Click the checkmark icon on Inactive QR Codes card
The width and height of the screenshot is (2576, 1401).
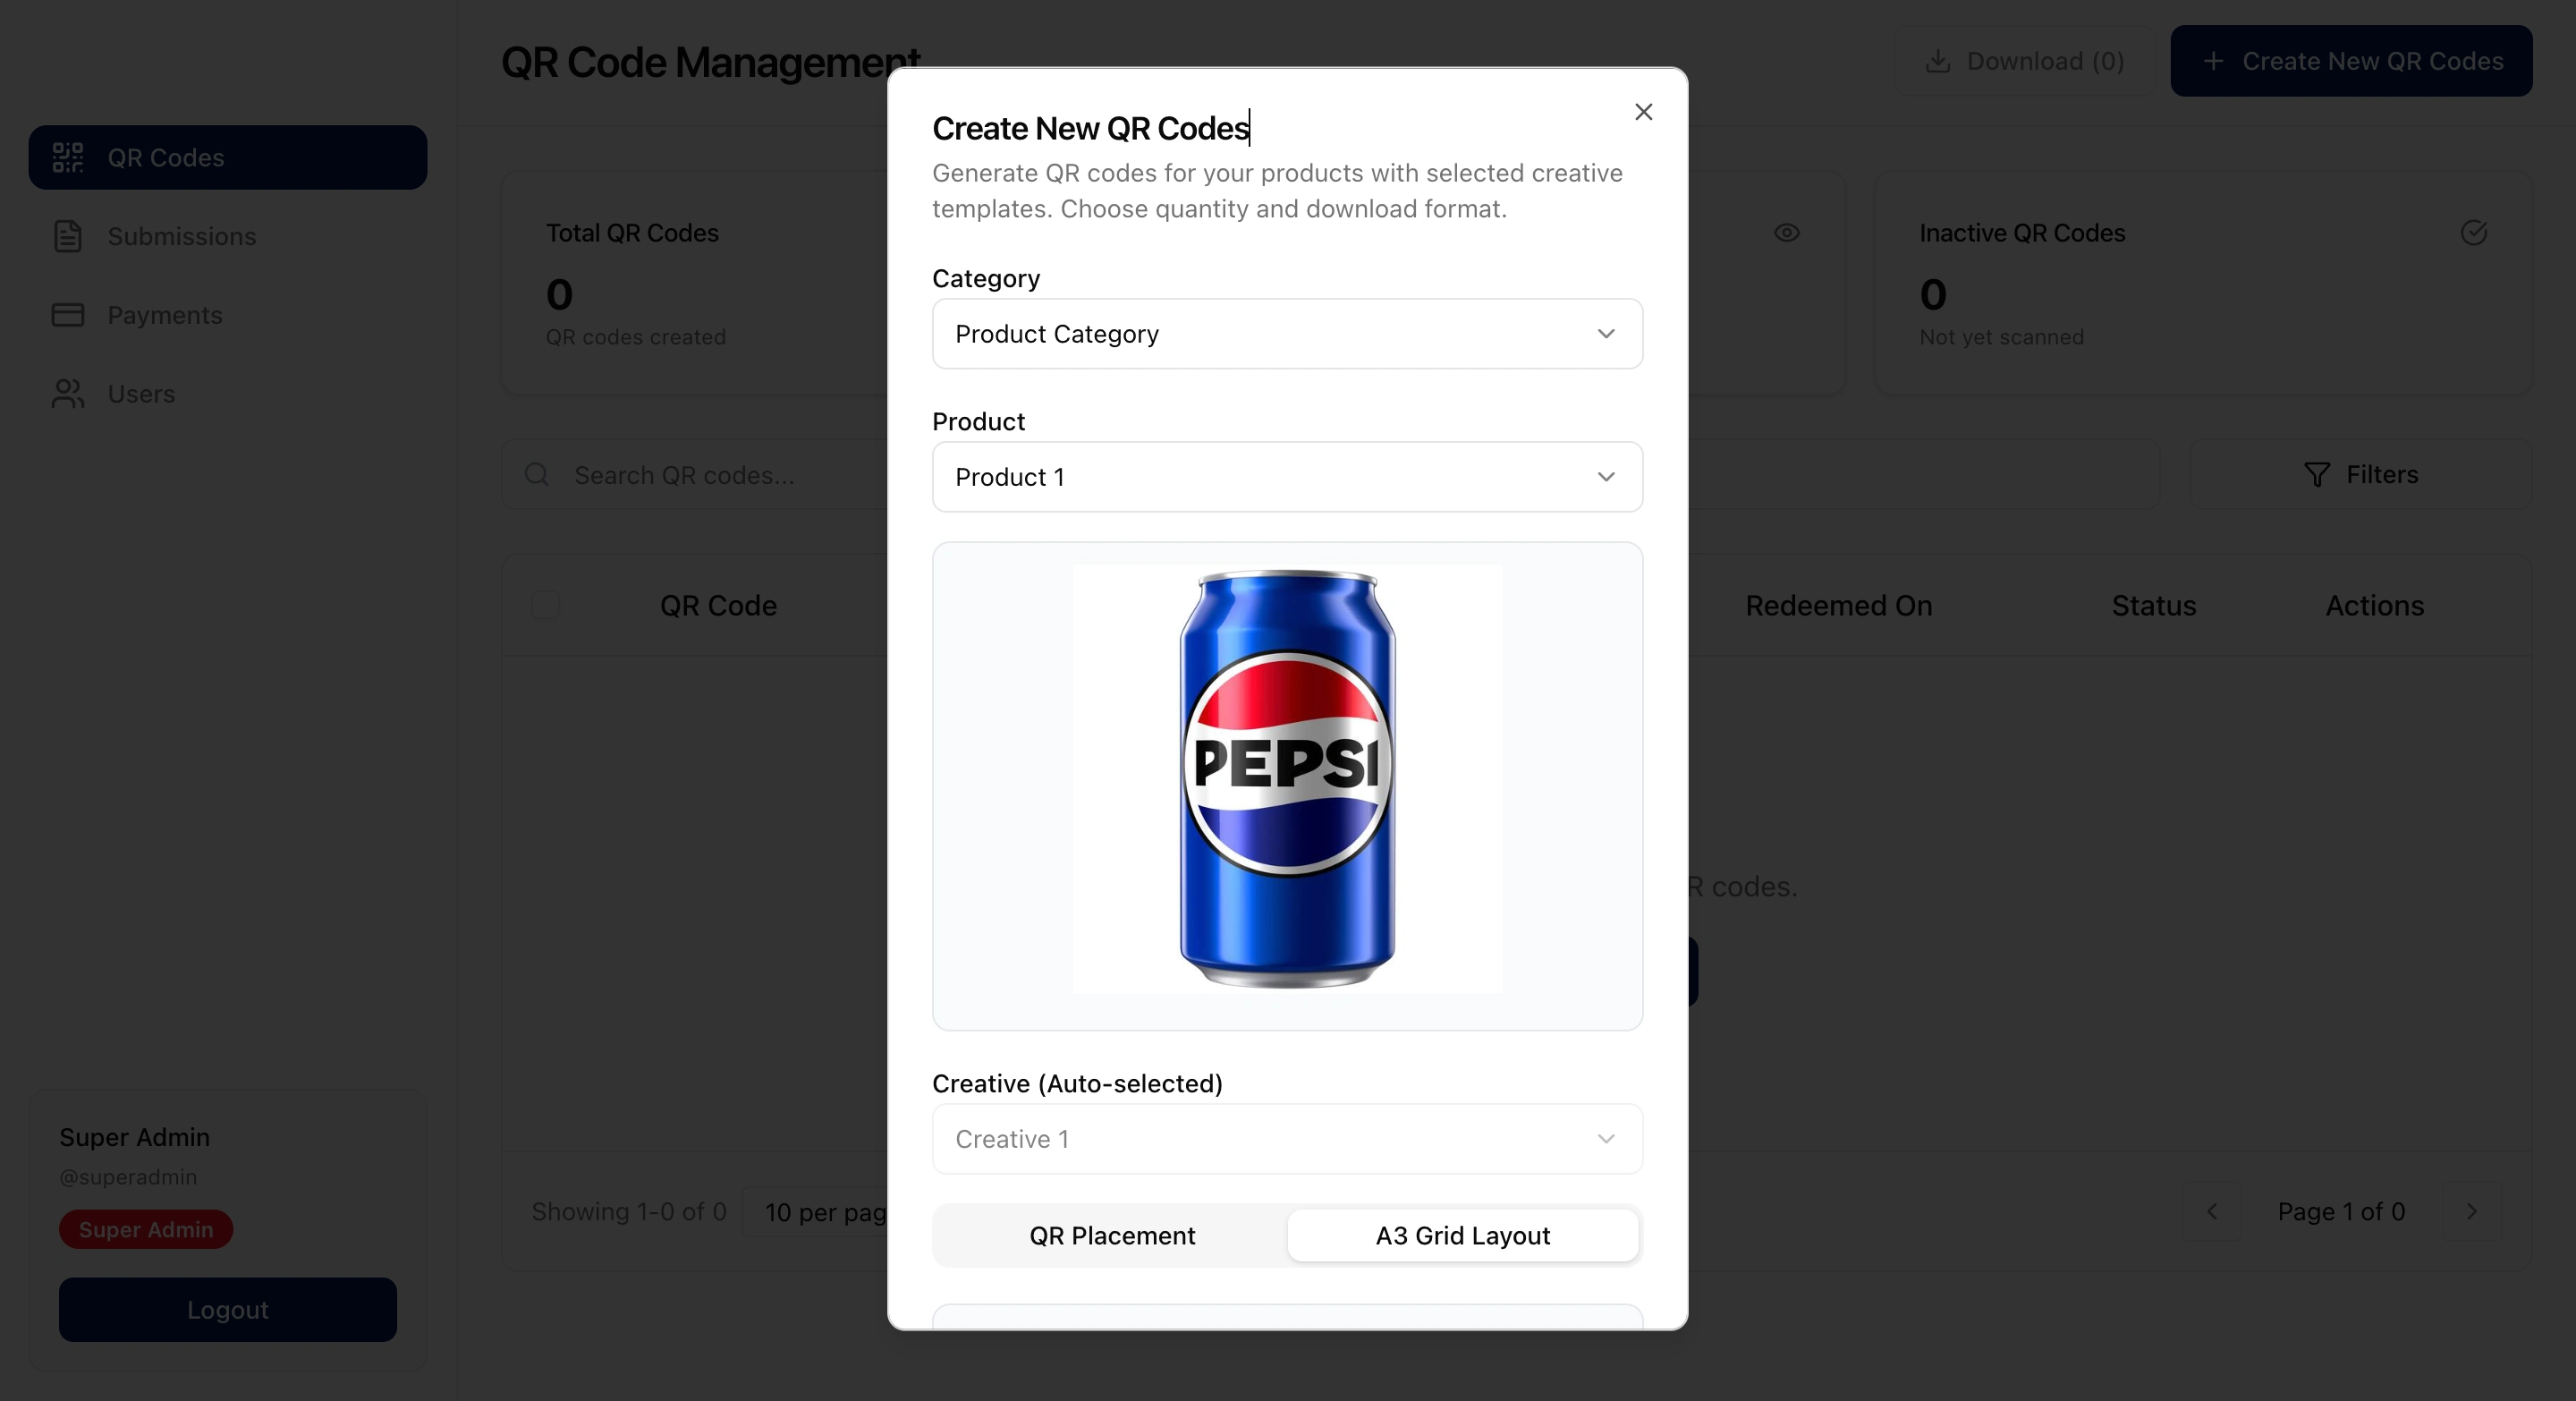(x=2475, y=233)
